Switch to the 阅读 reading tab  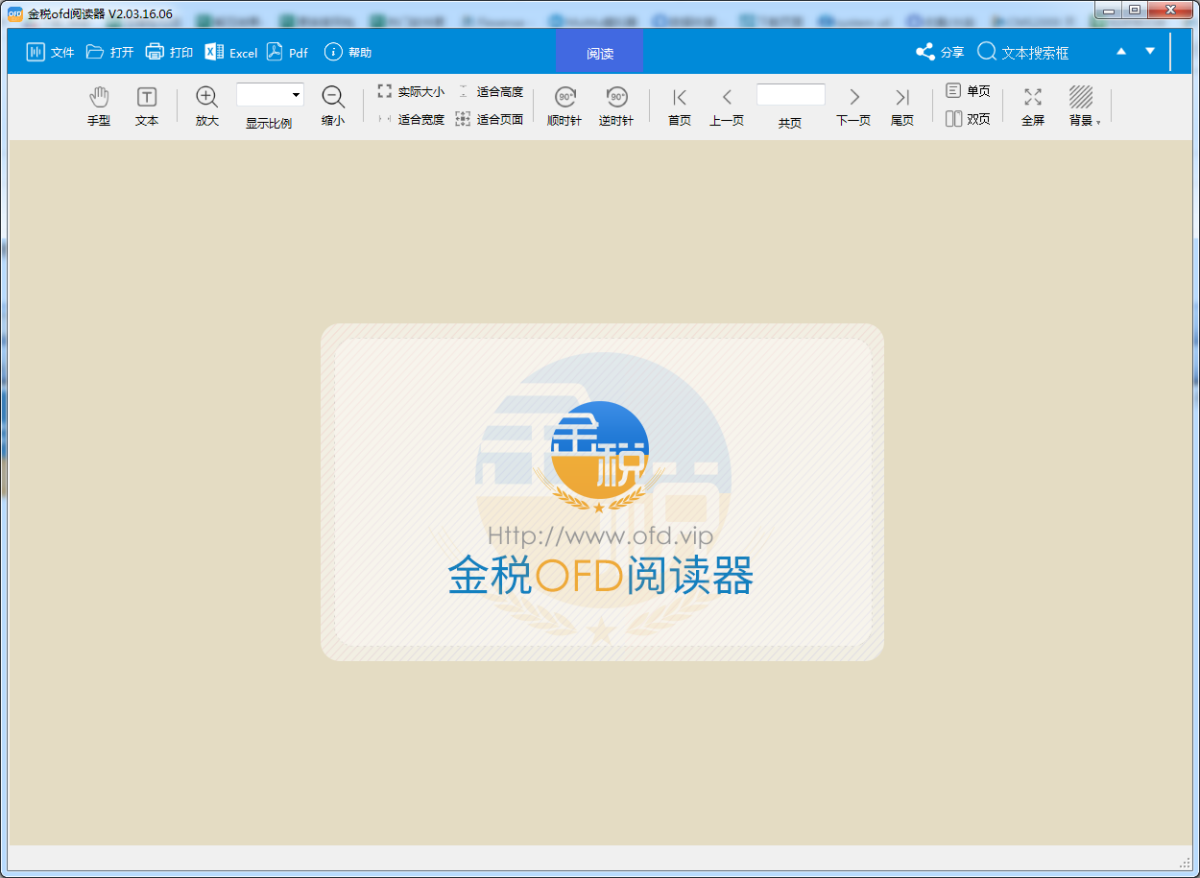600,51
